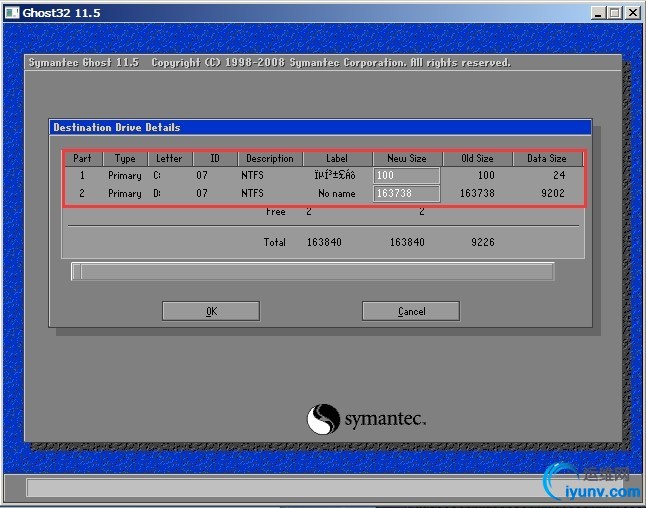This screenshot has width=646, height=508.
Task: Select the Label column header
Action: [336, 158]
